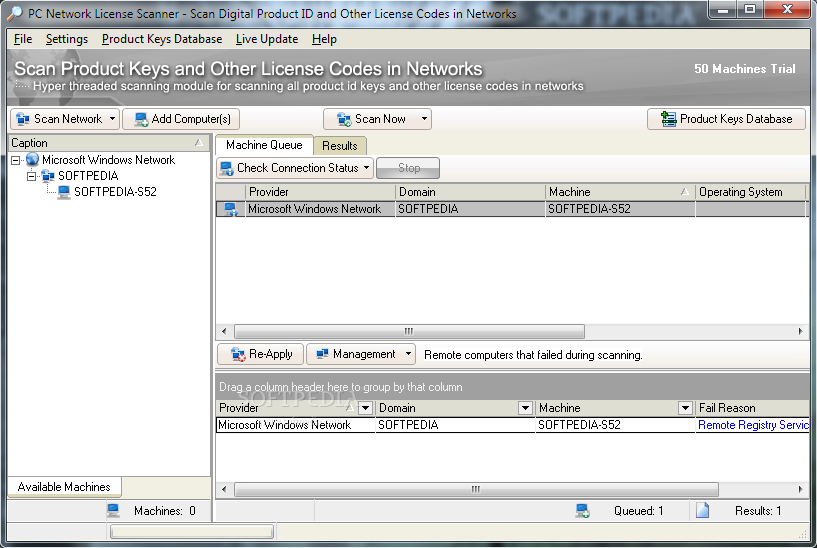This screenshot has height=548, width=817.
Task: Sort by the Caption column header
Action: click(108, 143)
